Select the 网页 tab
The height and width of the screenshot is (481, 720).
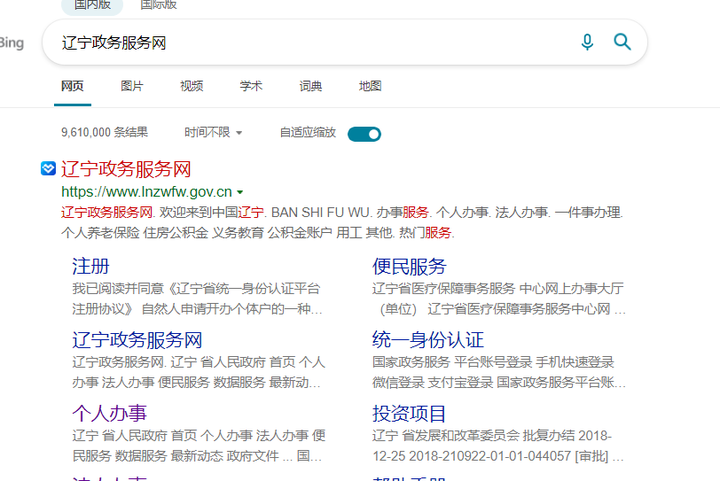[x=73, y=86]
